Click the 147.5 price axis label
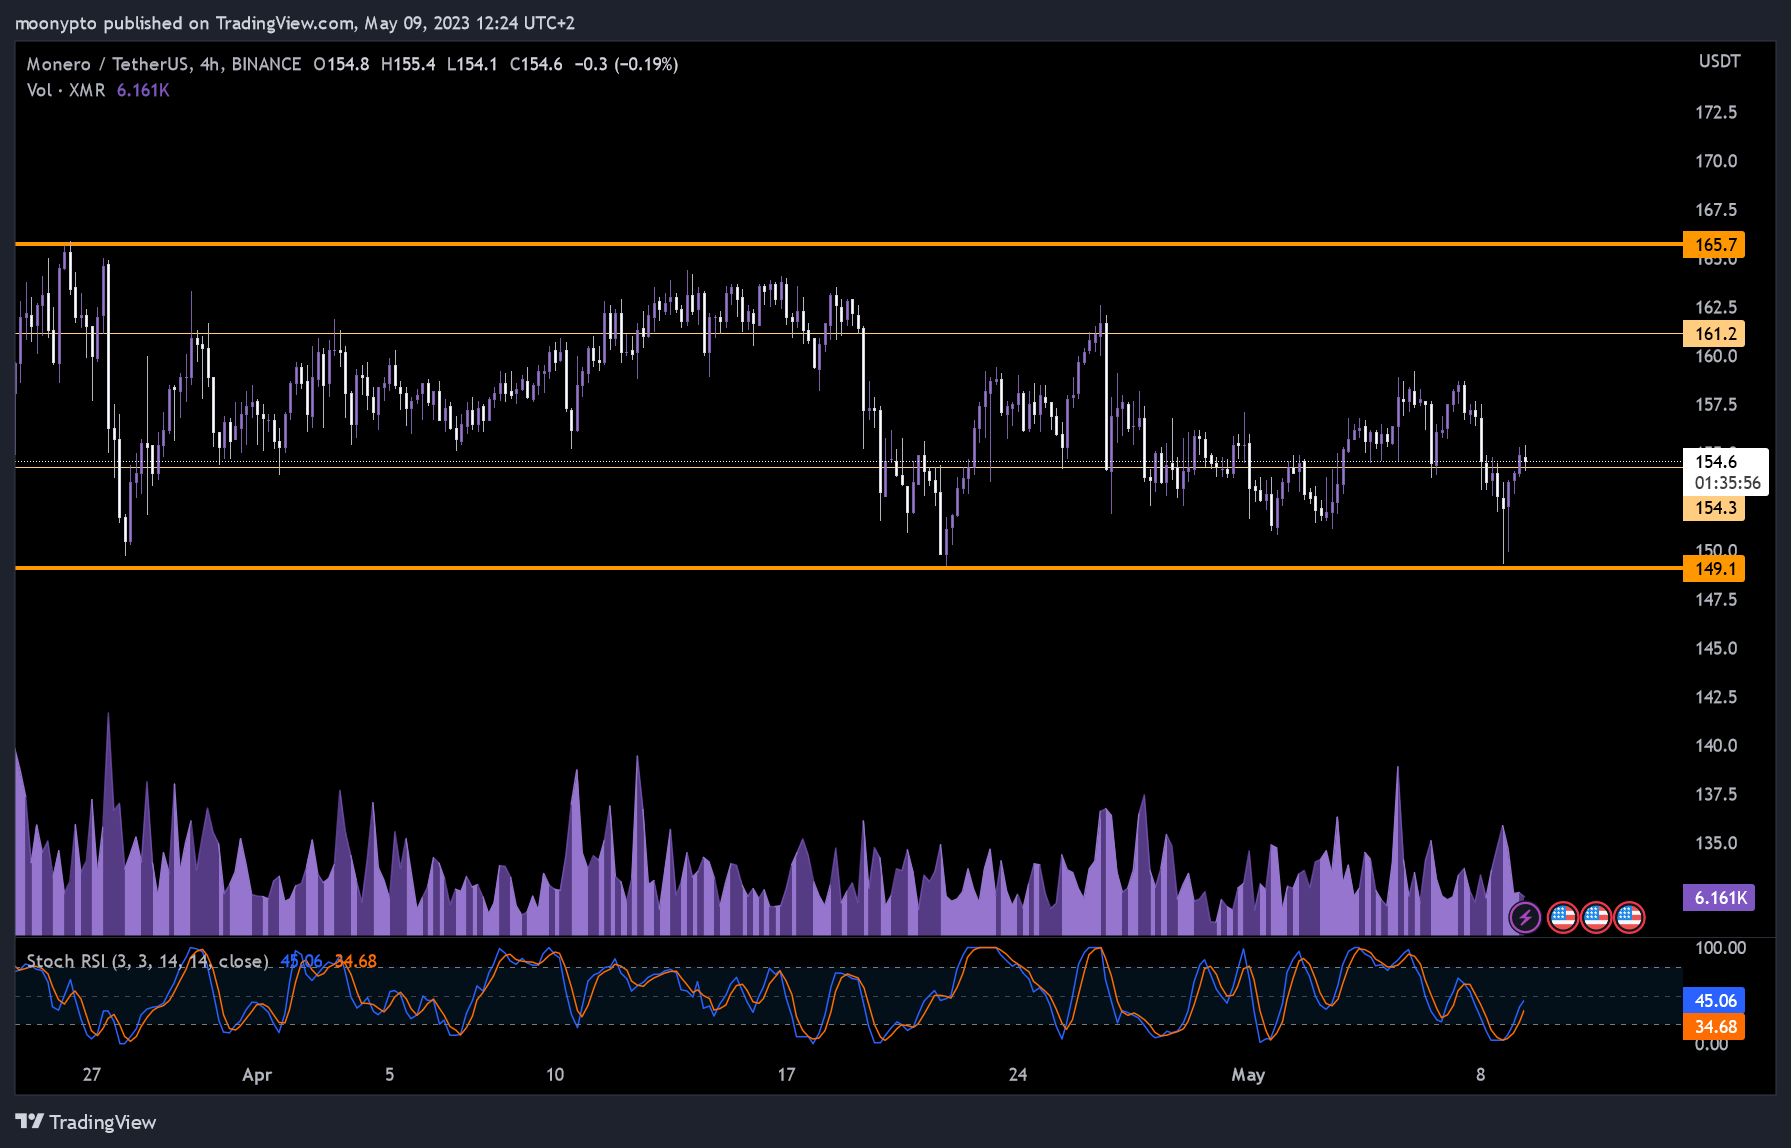This screenshot has width=1791, height=1148. click(x=1716, y=600)
